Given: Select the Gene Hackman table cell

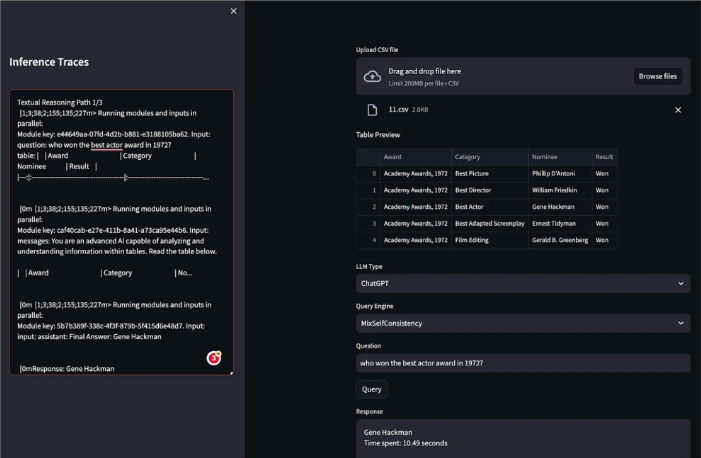Looking at the screenshot, I should [560, 207].
